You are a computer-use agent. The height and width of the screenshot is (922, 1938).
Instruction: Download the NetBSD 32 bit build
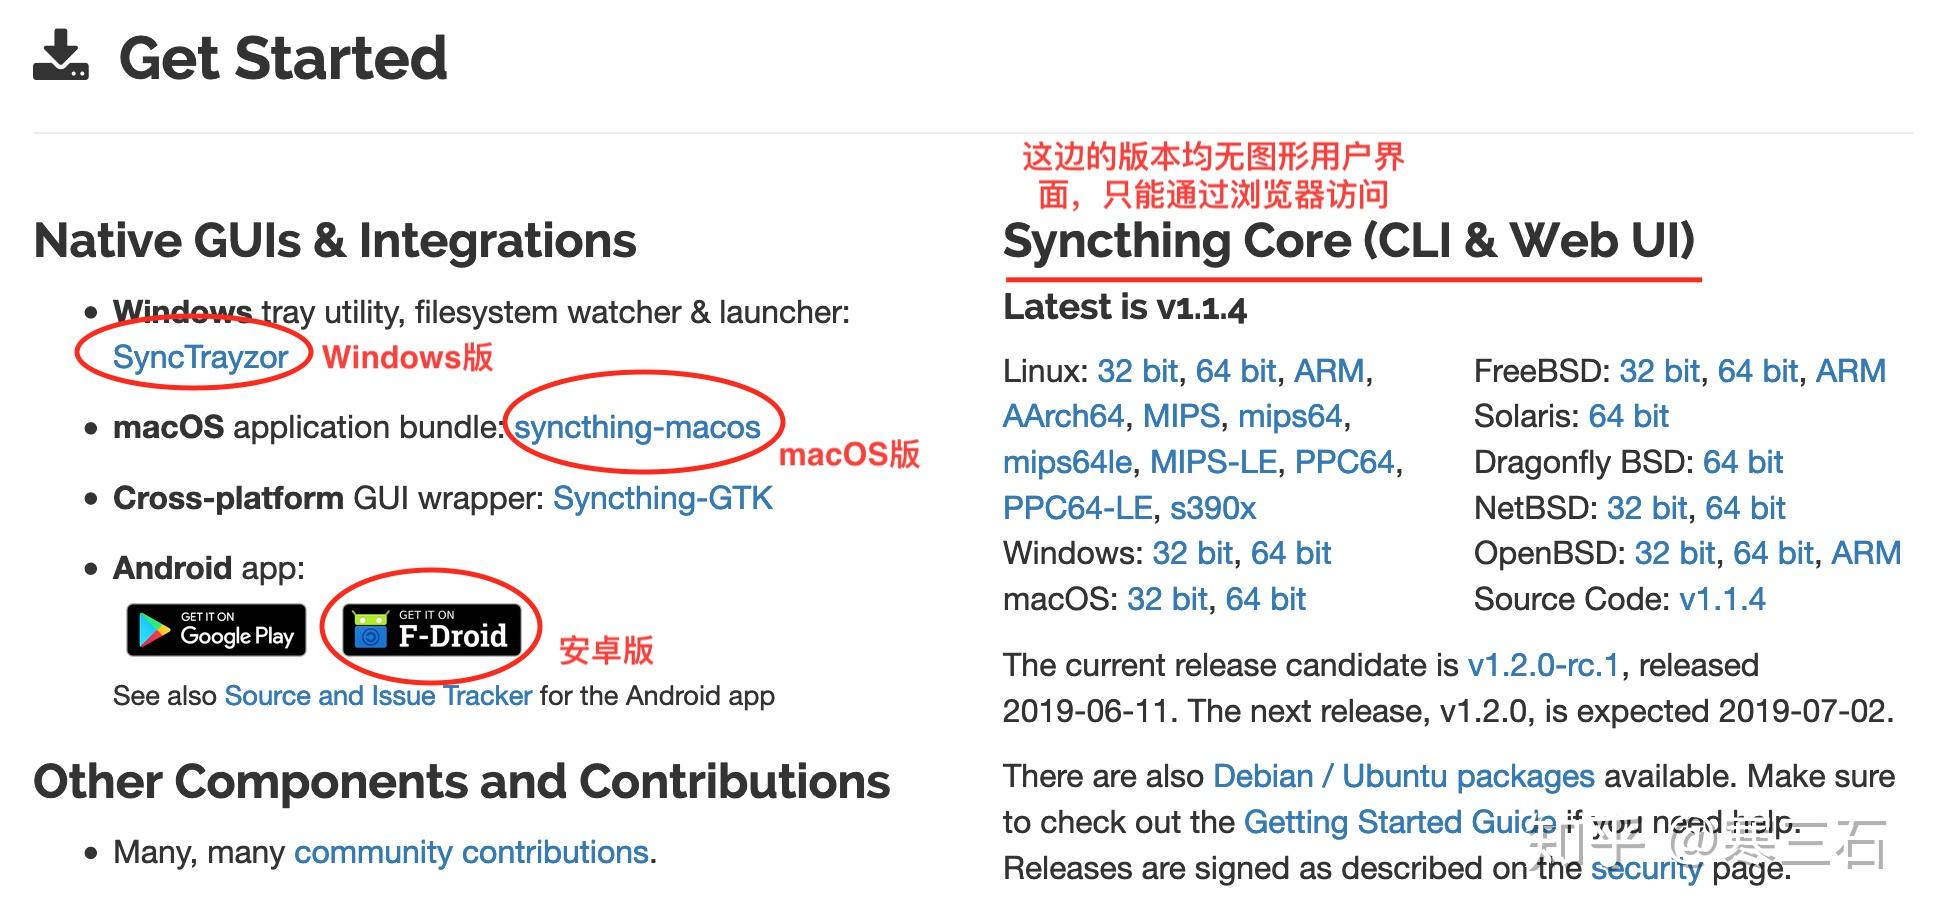click(x=1647, y=508)
